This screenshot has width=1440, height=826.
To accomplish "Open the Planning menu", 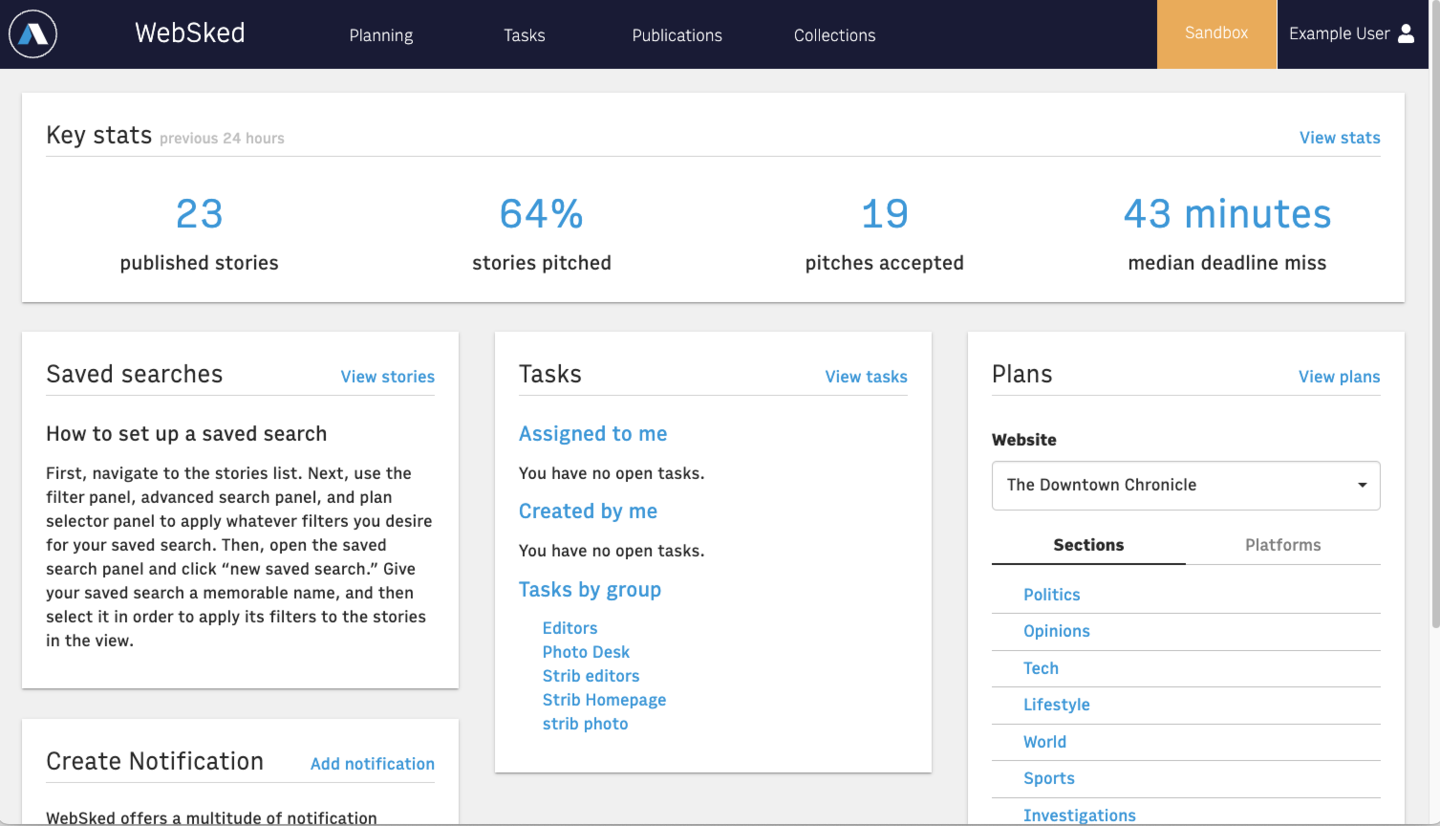I will click(x=381, y=35).
